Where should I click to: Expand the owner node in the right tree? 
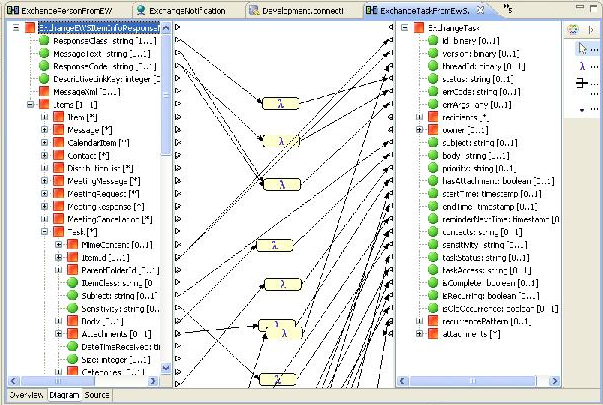[x=418, y=129]
